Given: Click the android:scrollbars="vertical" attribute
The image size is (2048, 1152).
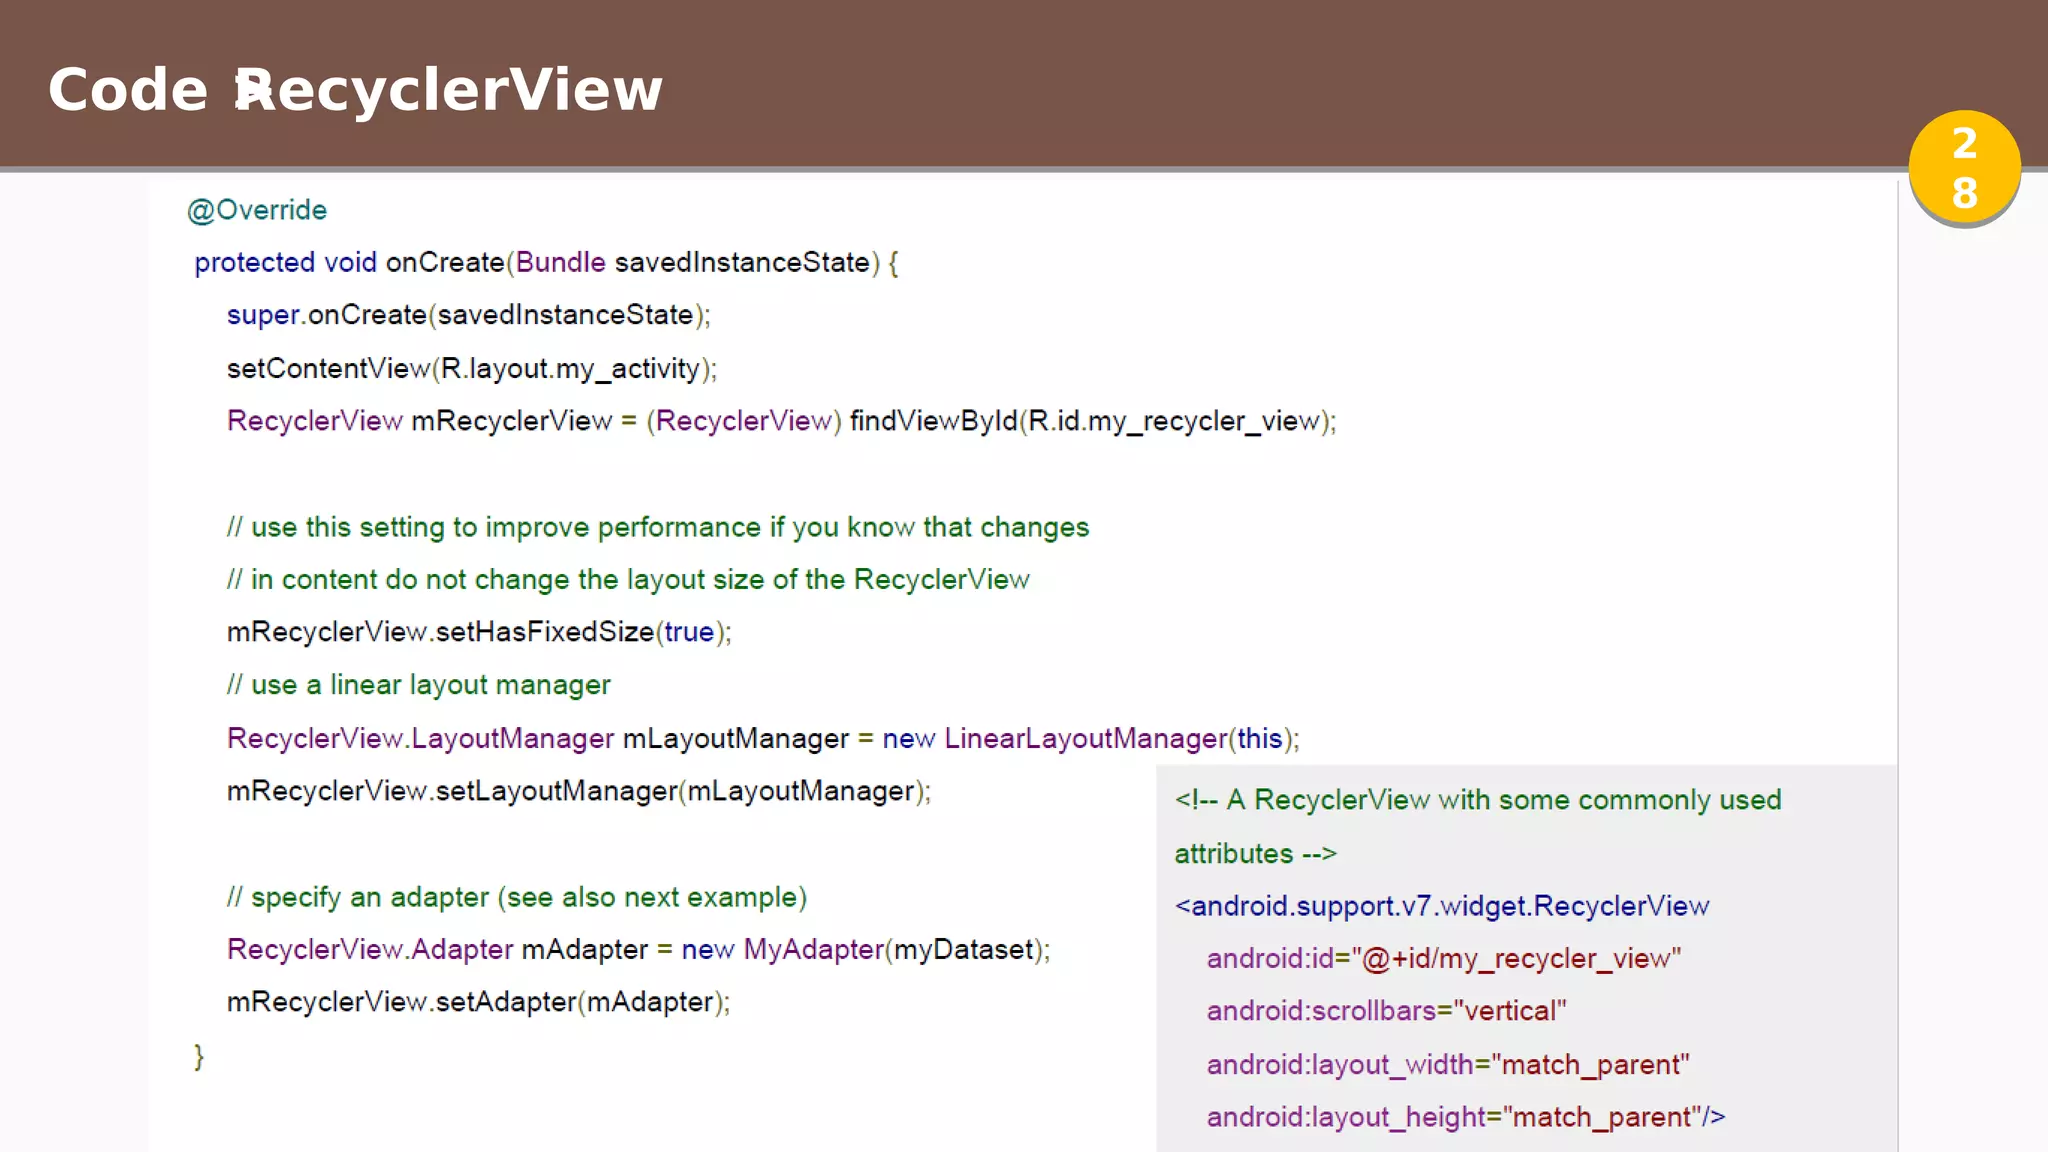Looking at the screenshot, I should (x=1386, y=1011).
